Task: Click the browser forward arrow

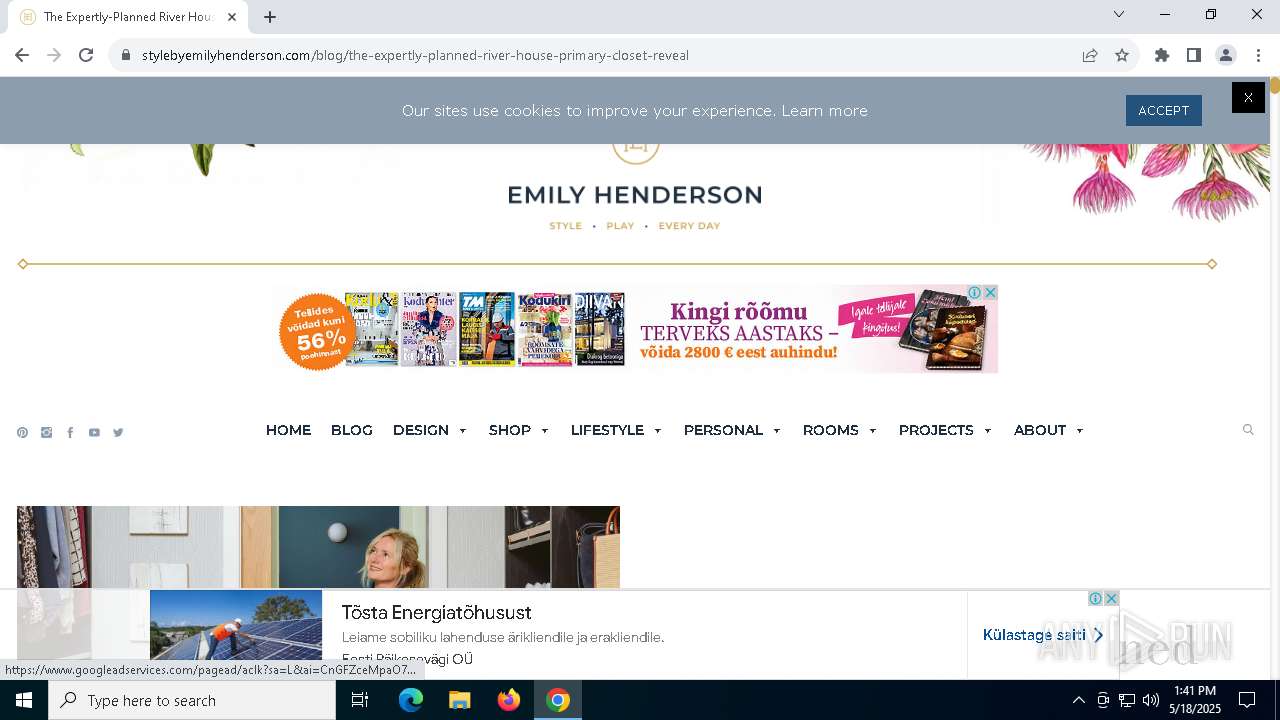Action: (x=54, y=55)
